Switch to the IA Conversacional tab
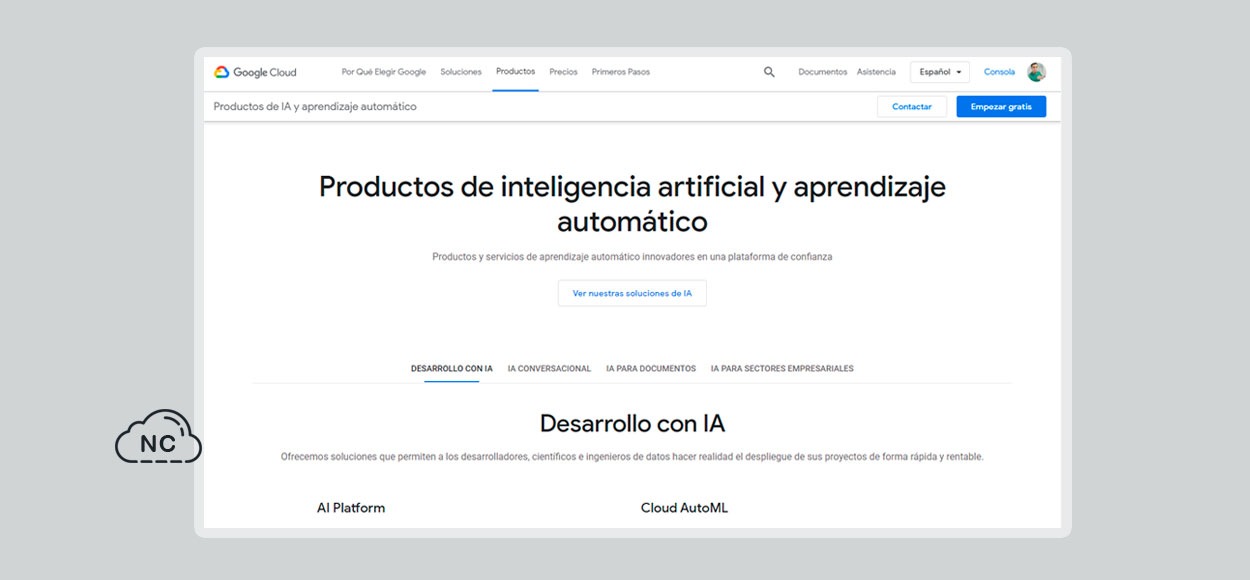 point(549,369)
